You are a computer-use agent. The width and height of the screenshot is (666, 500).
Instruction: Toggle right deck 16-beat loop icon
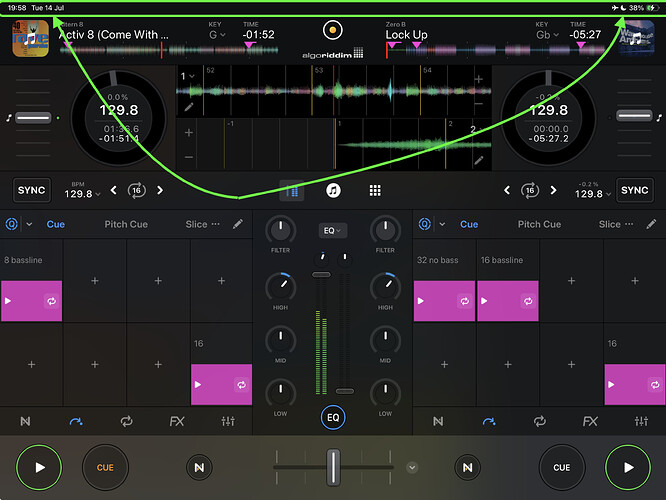(530, 190)
